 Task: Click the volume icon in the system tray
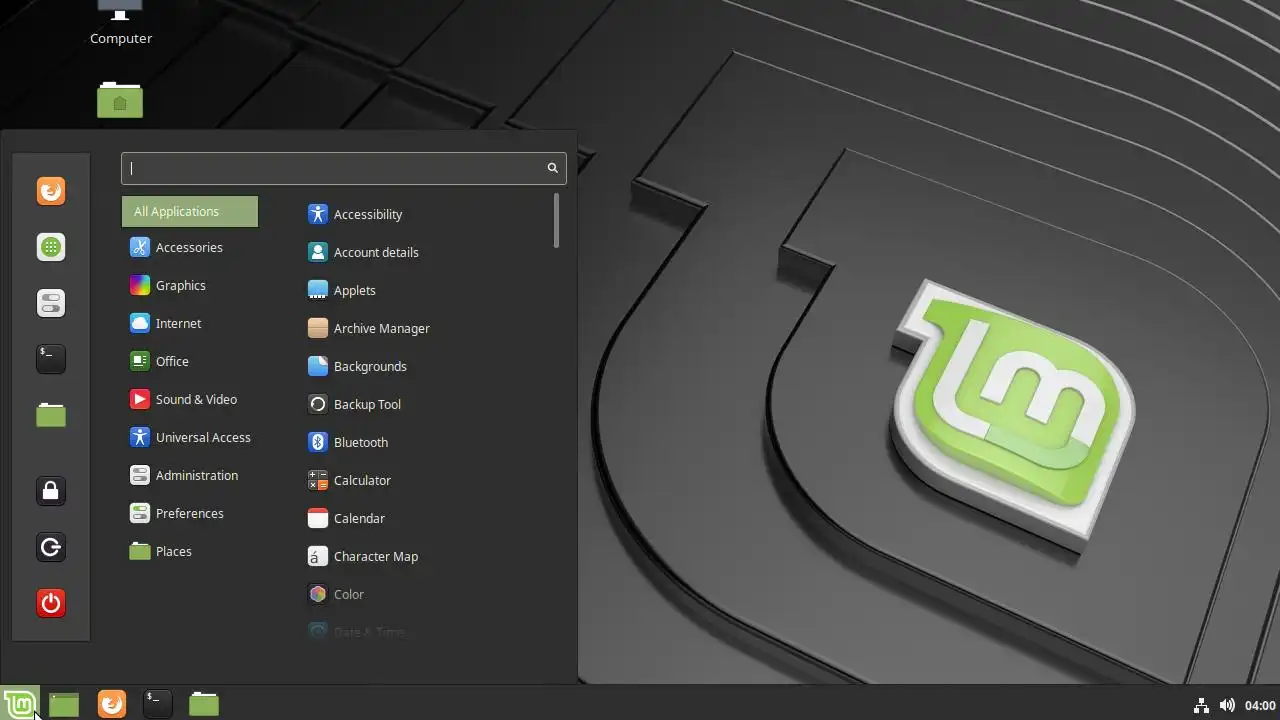tap(1227, 705)
